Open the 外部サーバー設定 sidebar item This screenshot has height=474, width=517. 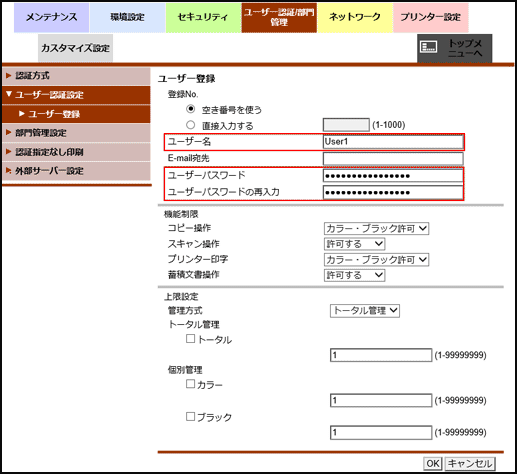click(x=76, y=171)
